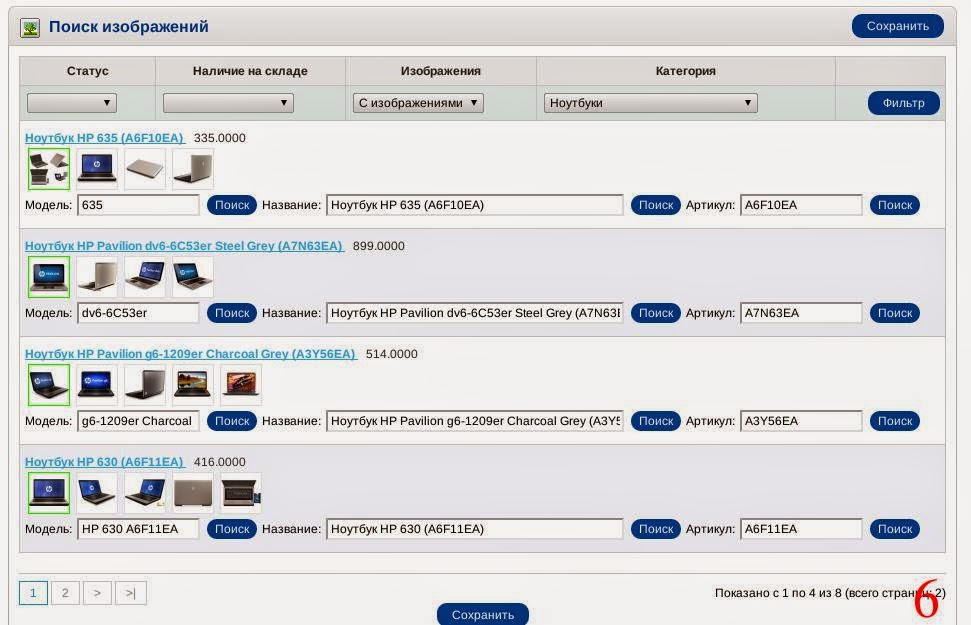The height and width of the screenshot is (625, 971).
Task: Click Артикул field containing A7N63EA
Action: [x=801, y=313]
